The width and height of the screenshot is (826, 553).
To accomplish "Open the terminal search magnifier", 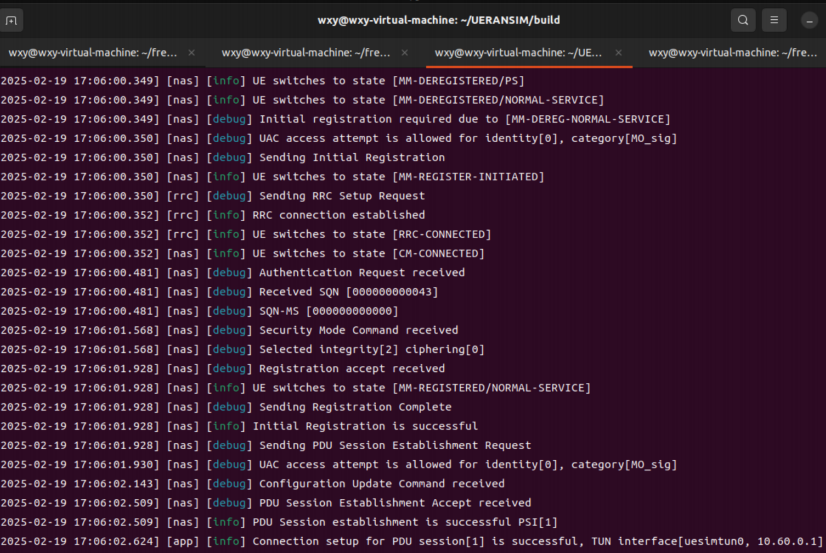I will (x=743, y=20).
